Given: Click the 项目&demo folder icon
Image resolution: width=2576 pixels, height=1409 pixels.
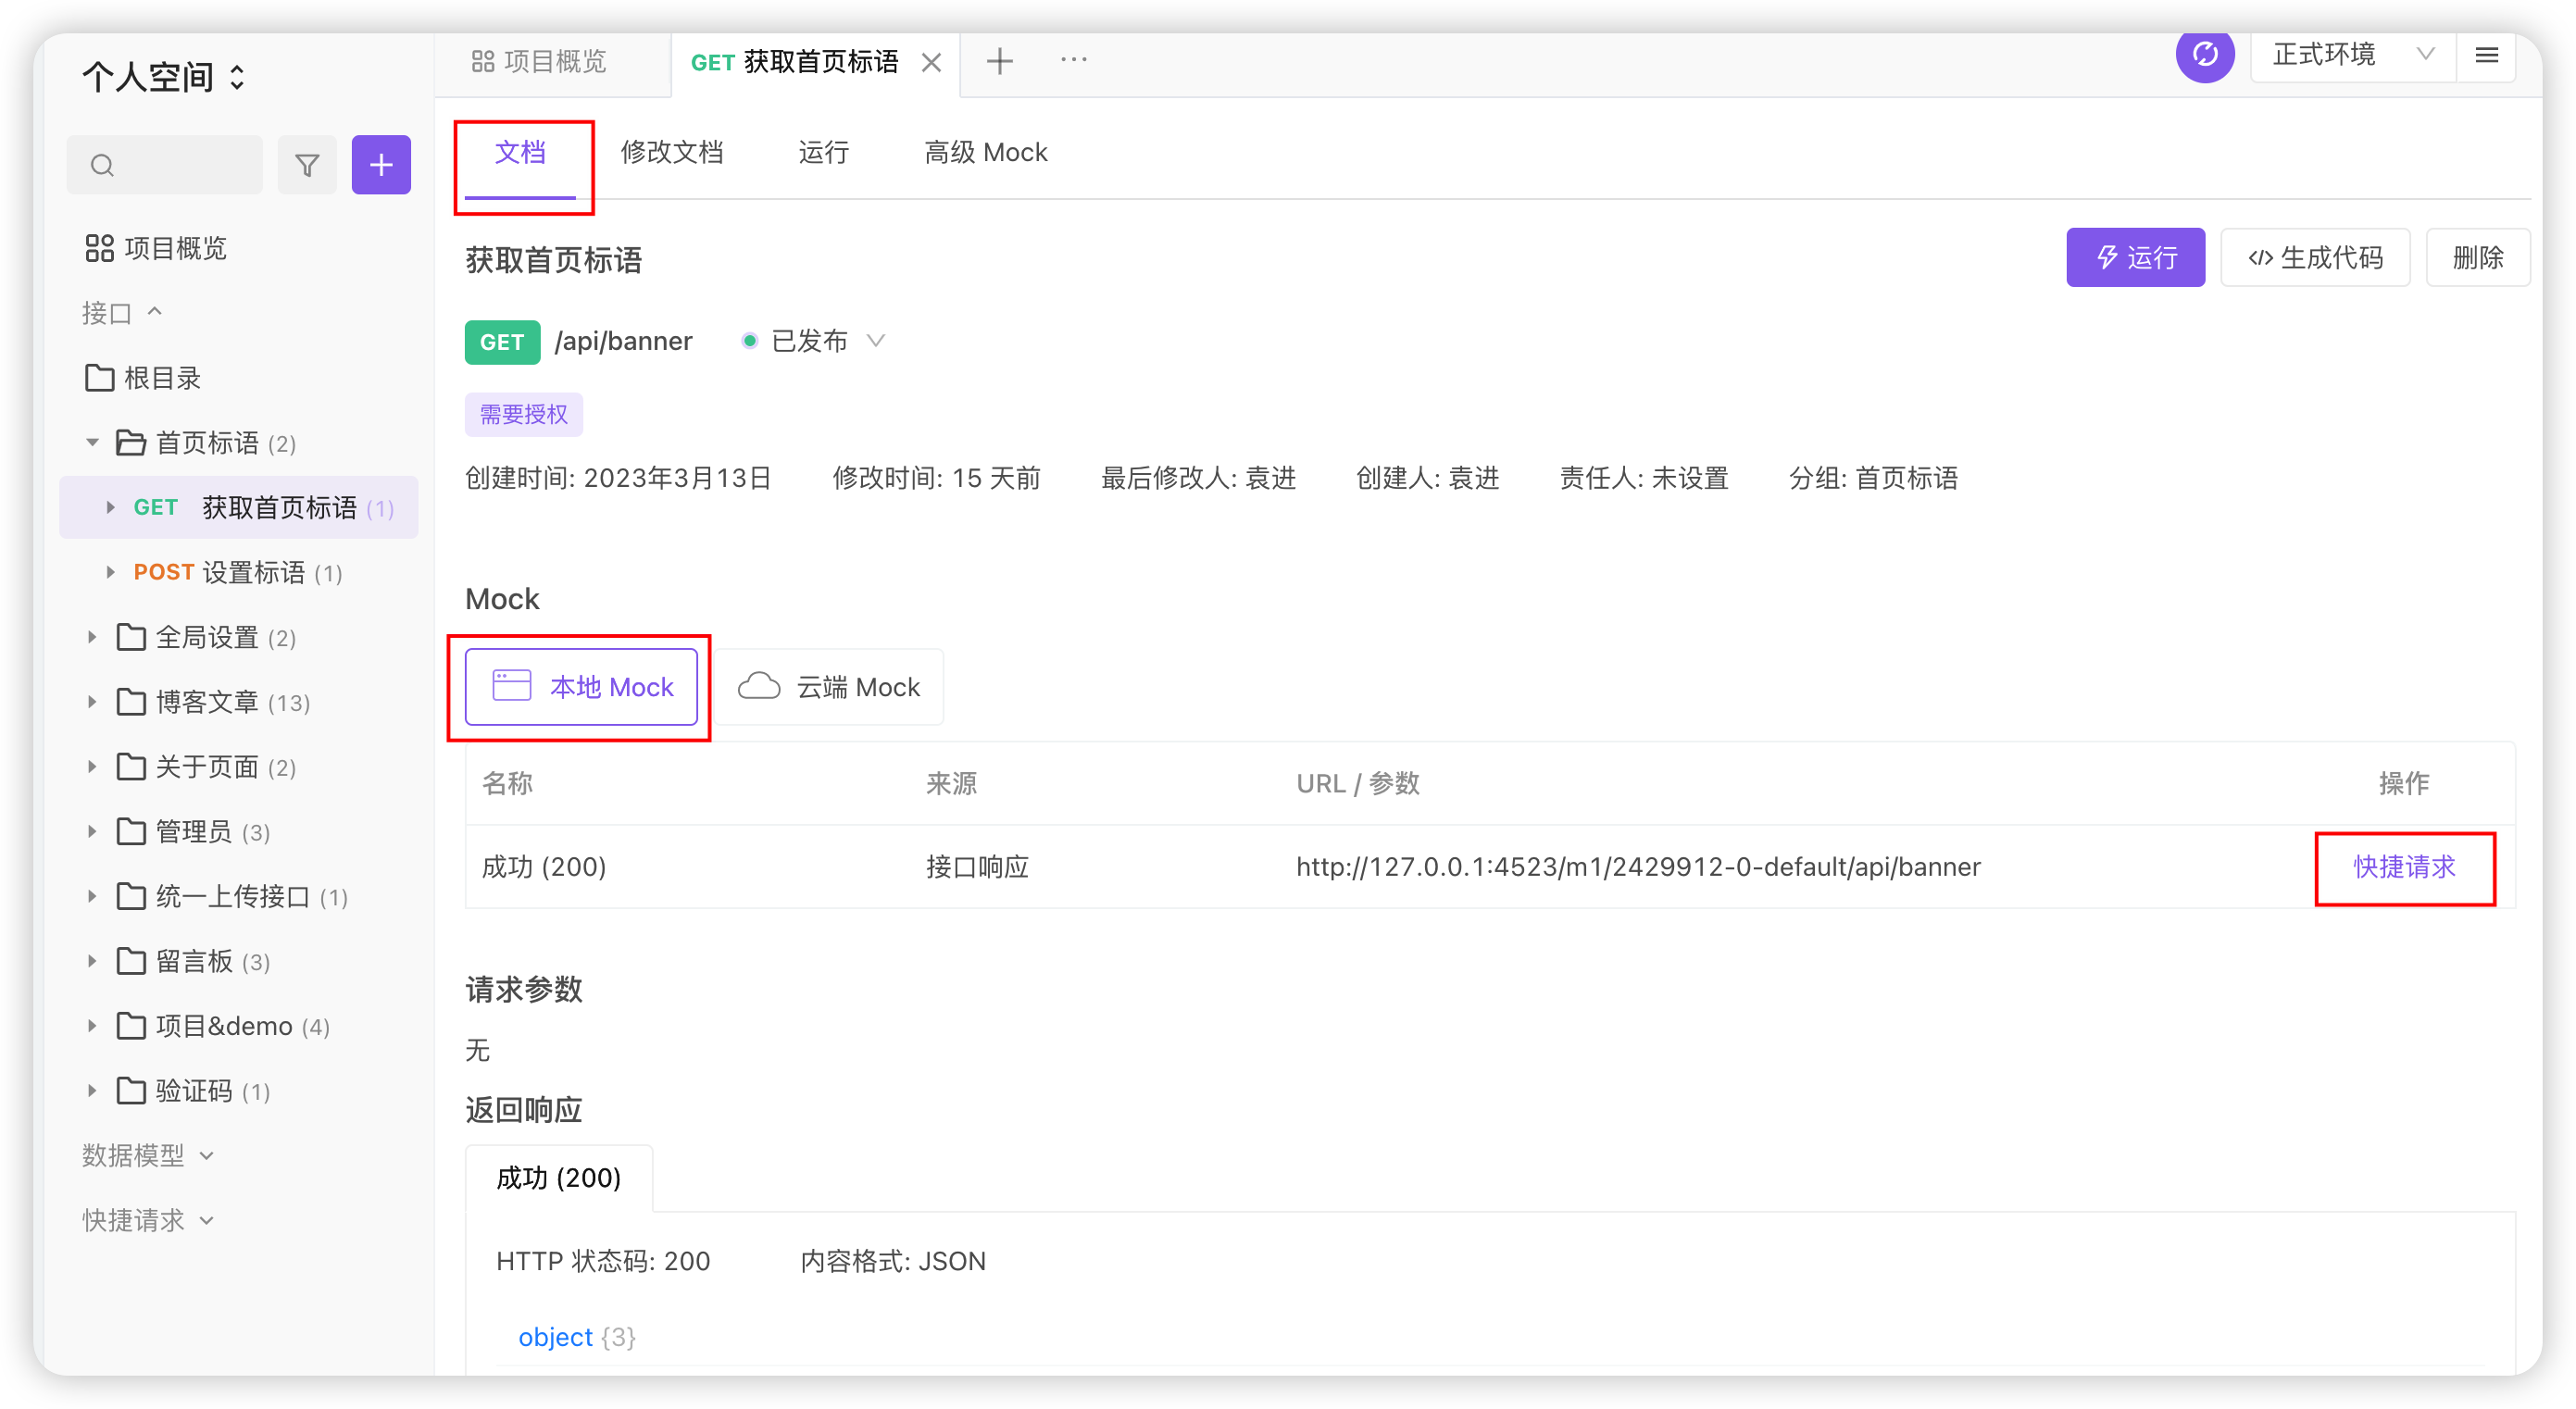Looking at the screenshot, I should (131, 1026).
